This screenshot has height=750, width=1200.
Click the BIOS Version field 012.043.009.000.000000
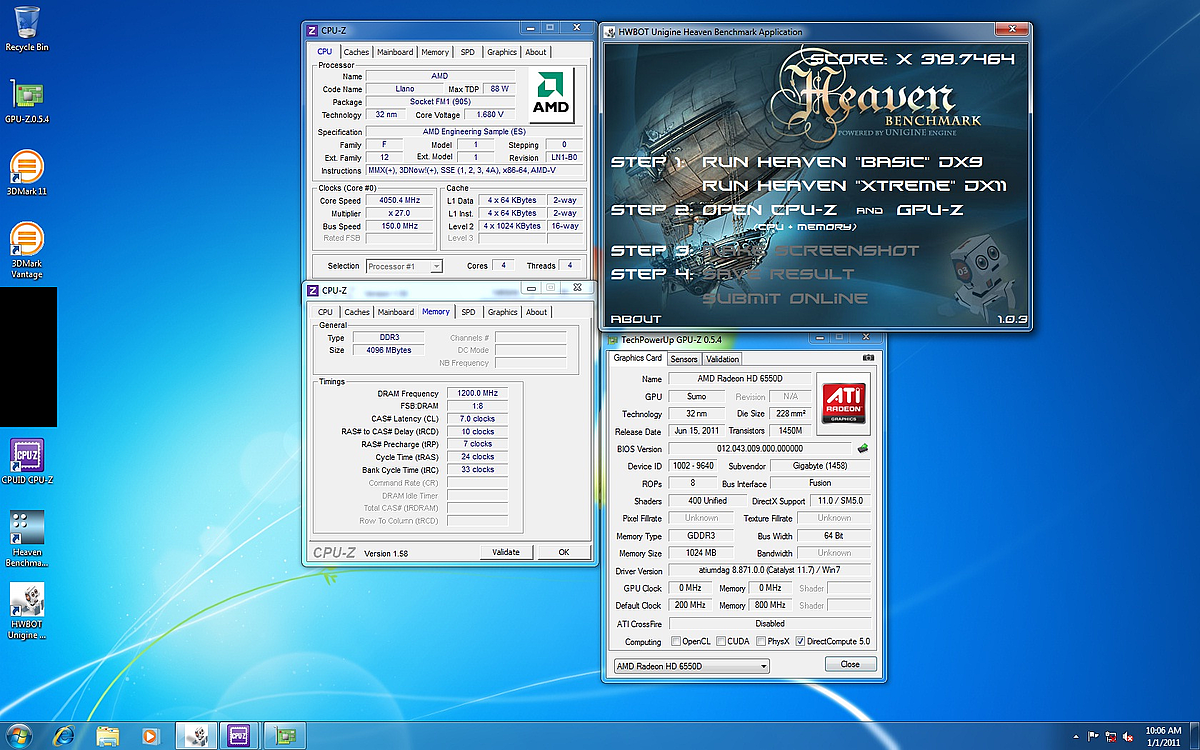[x=759, y=449]
